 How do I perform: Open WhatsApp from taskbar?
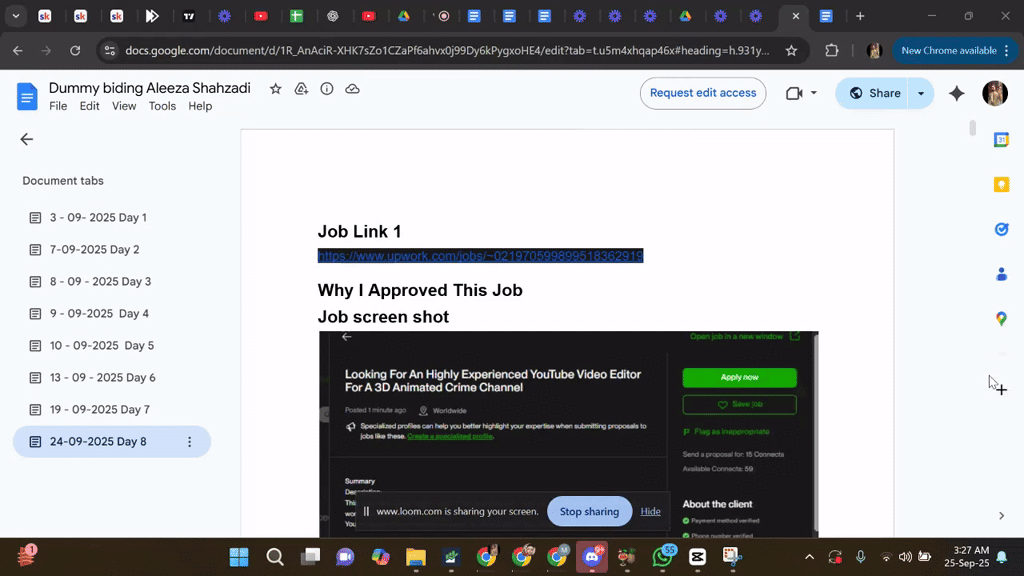click(x=662, y=557)
